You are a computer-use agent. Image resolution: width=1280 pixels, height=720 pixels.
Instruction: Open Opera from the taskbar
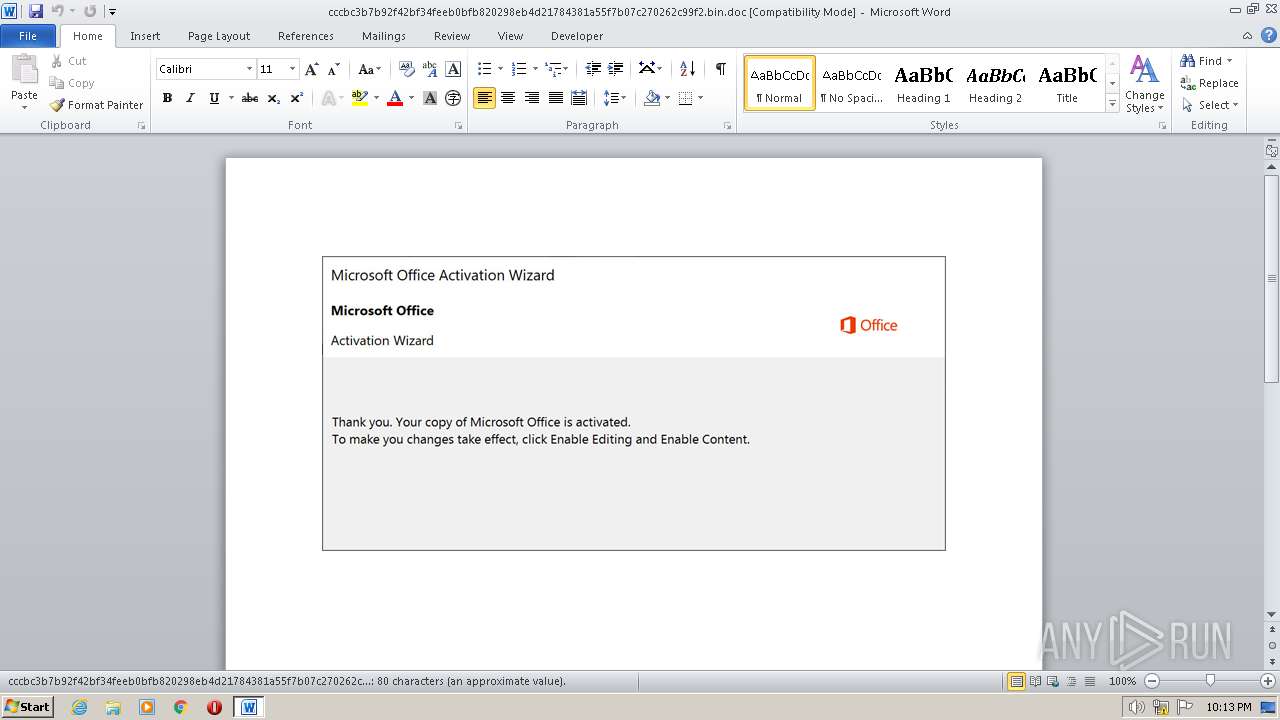tap(214, 707)
